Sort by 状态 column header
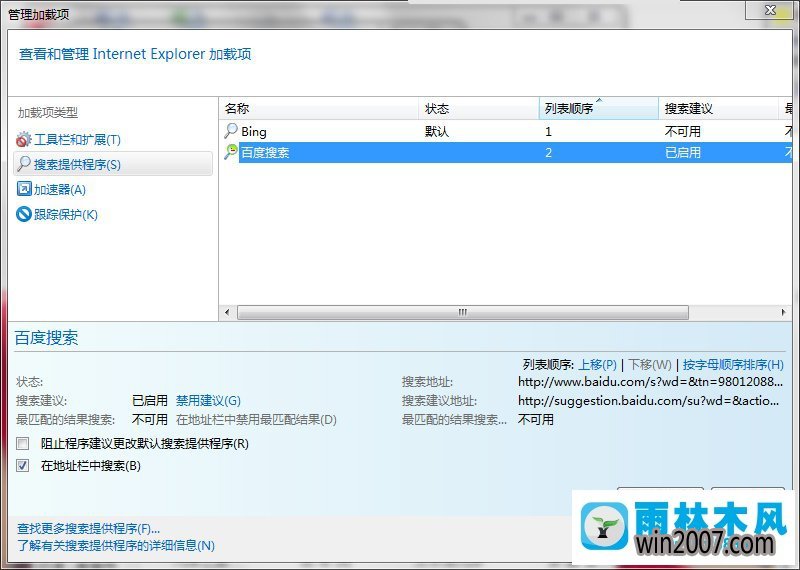 coord(479,108)
